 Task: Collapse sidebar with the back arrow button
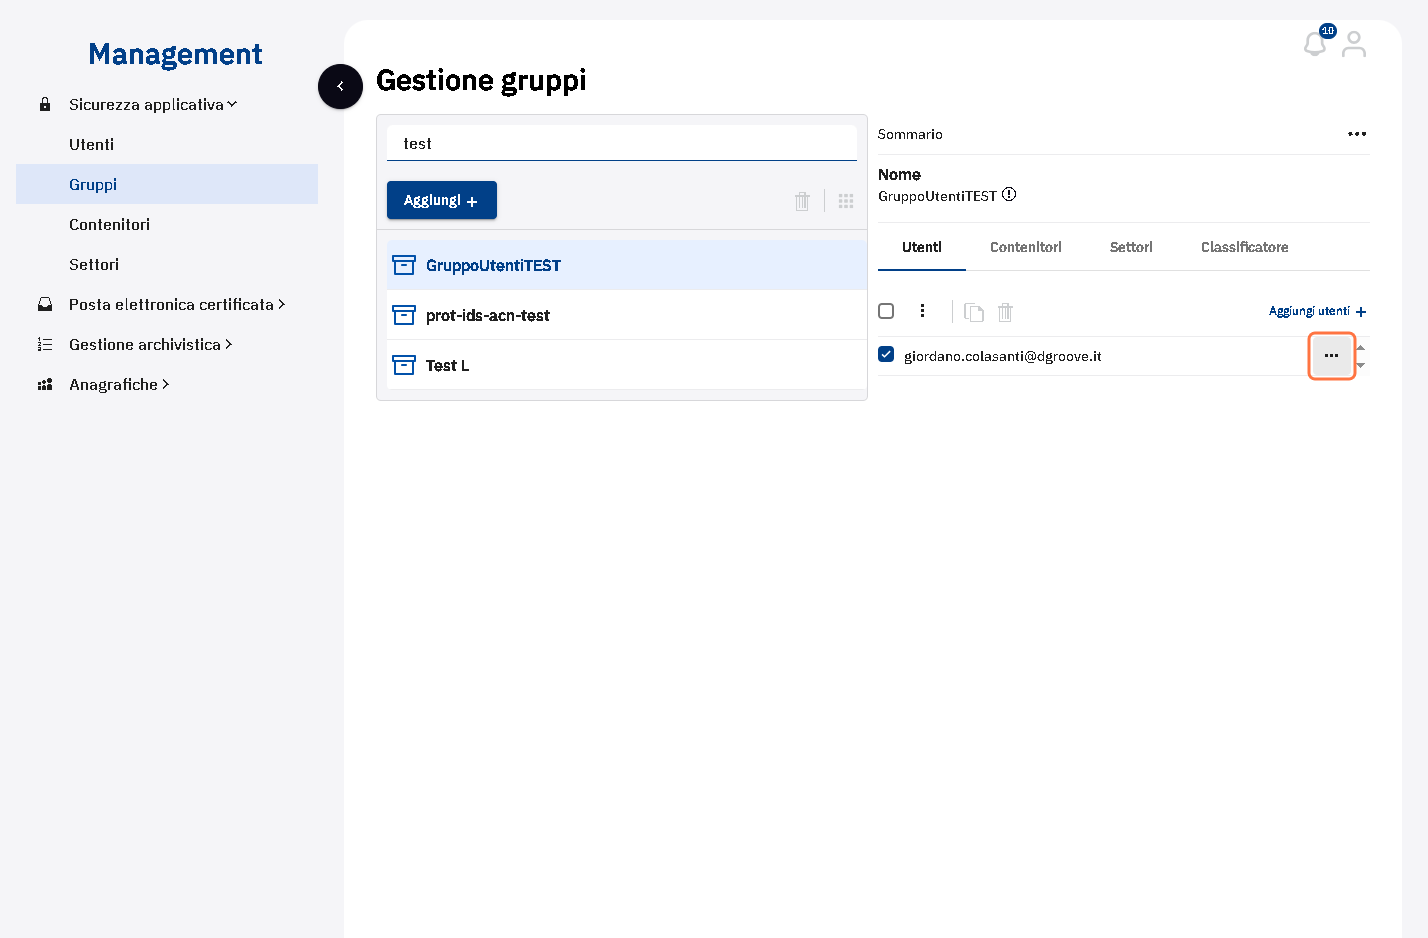click(340, 86)
